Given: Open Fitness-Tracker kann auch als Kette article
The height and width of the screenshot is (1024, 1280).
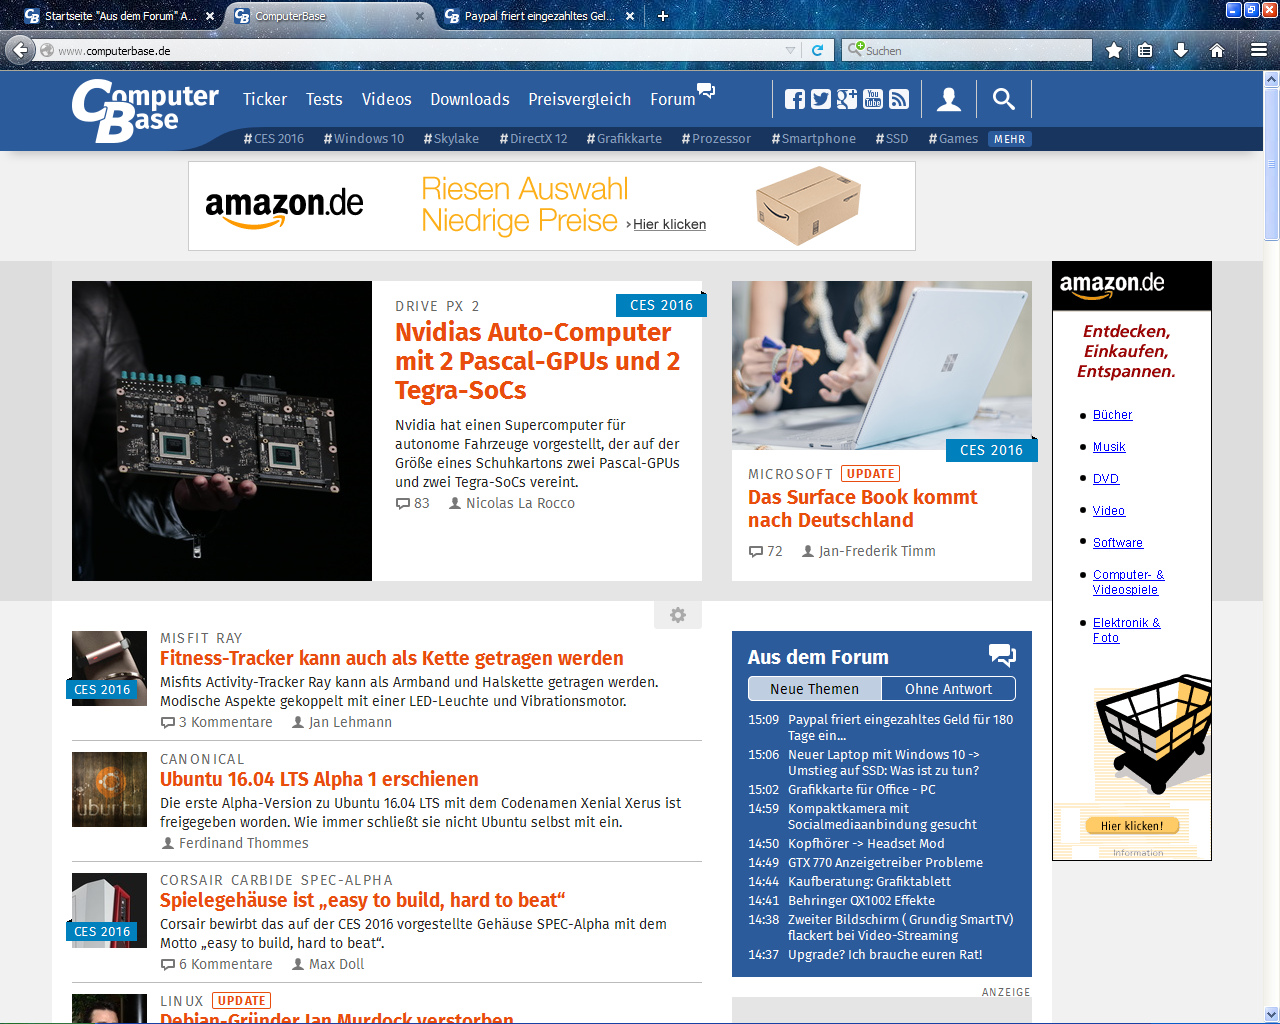Looking at the screenshot, I should tap(392, 658).
